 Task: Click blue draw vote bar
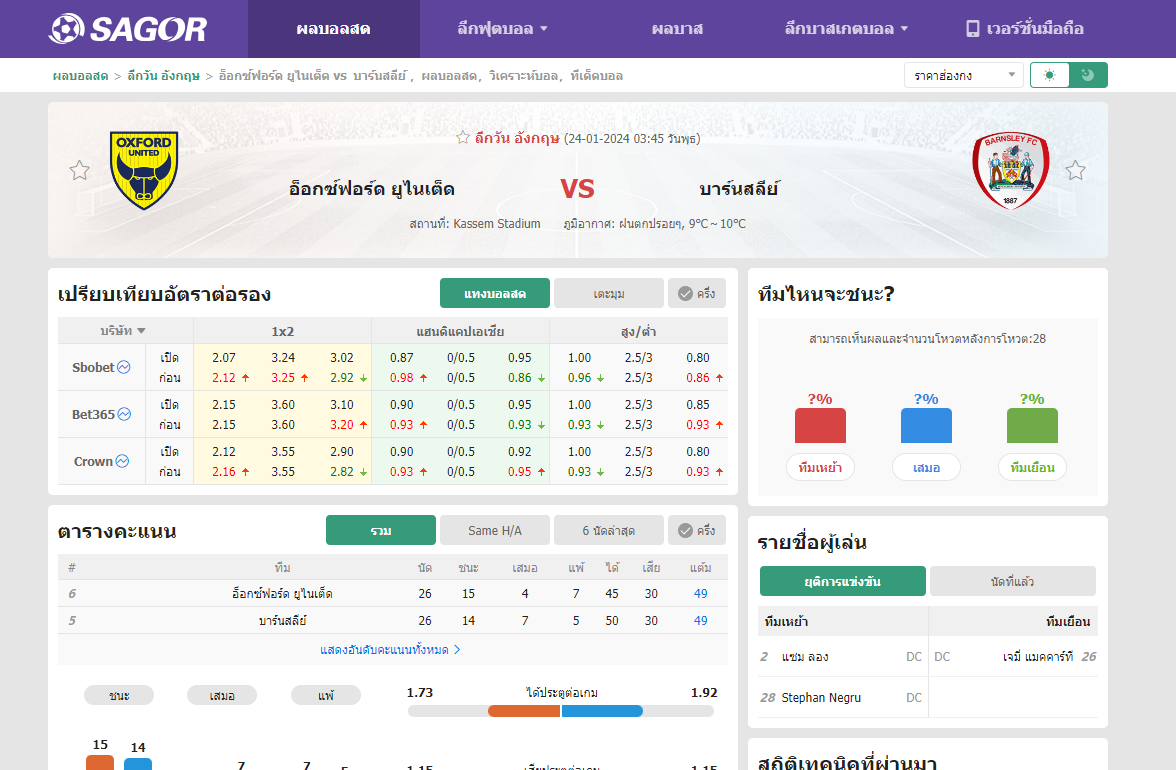click(x=926, y=425)
